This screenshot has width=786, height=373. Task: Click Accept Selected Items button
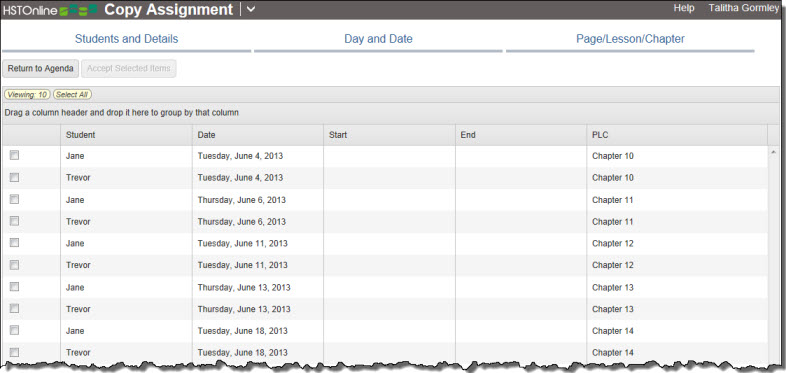pyautogui.click(x=129, y=69)
